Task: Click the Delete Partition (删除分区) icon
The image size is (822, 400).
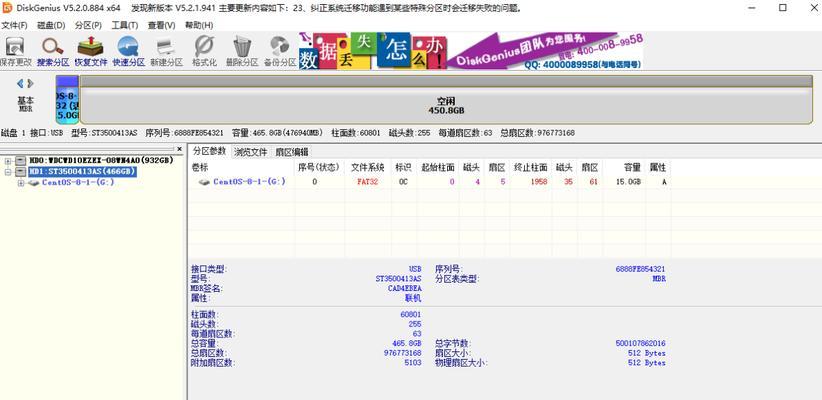Action: pyautogui.click(x=242, y=51)
